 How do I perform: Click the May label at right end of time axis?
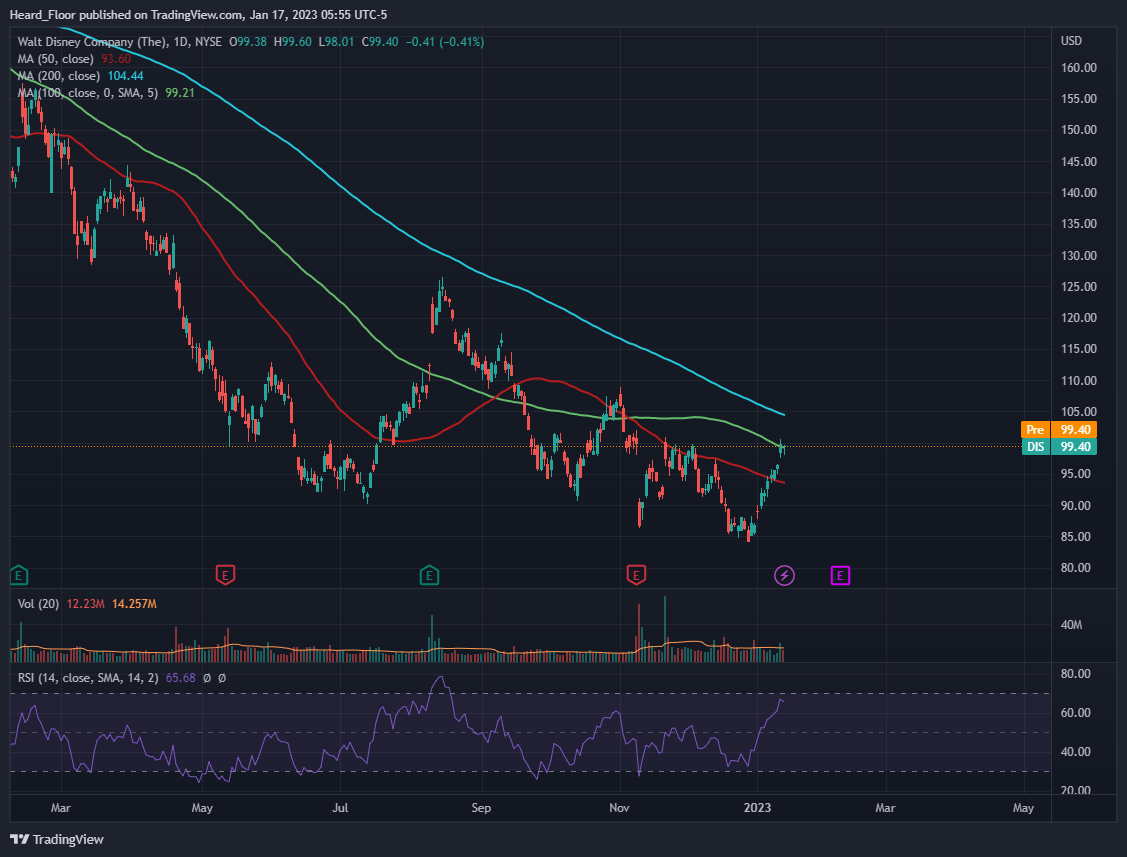1024,808
